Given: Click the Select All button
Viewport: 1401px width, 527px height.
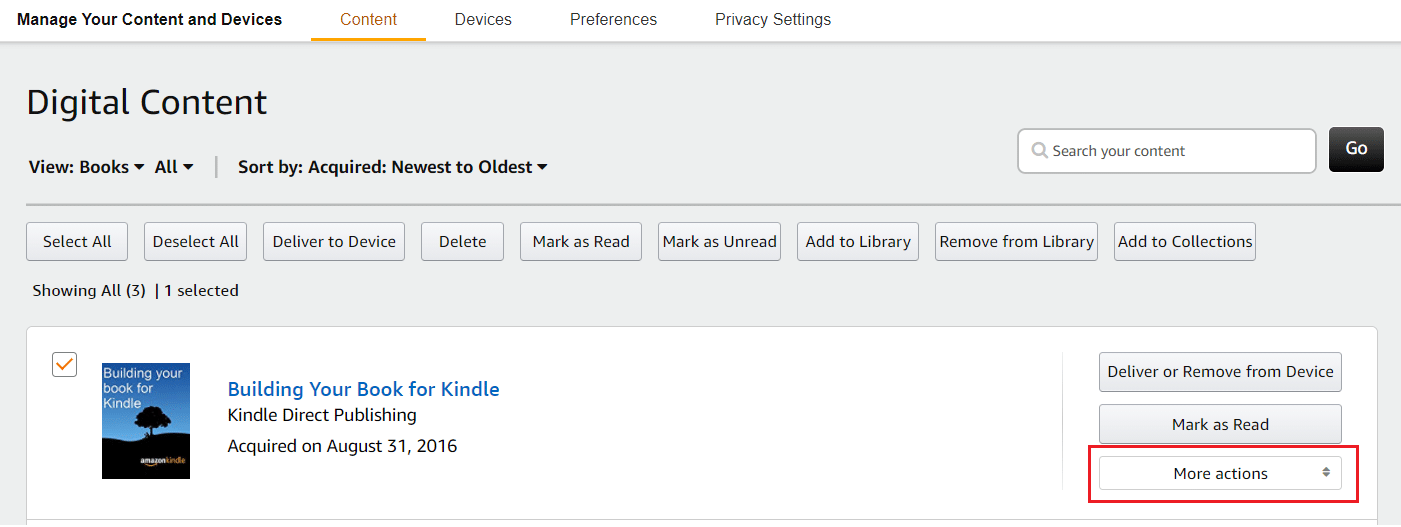Looking at the screenshot, I should [x=77, y=242].
